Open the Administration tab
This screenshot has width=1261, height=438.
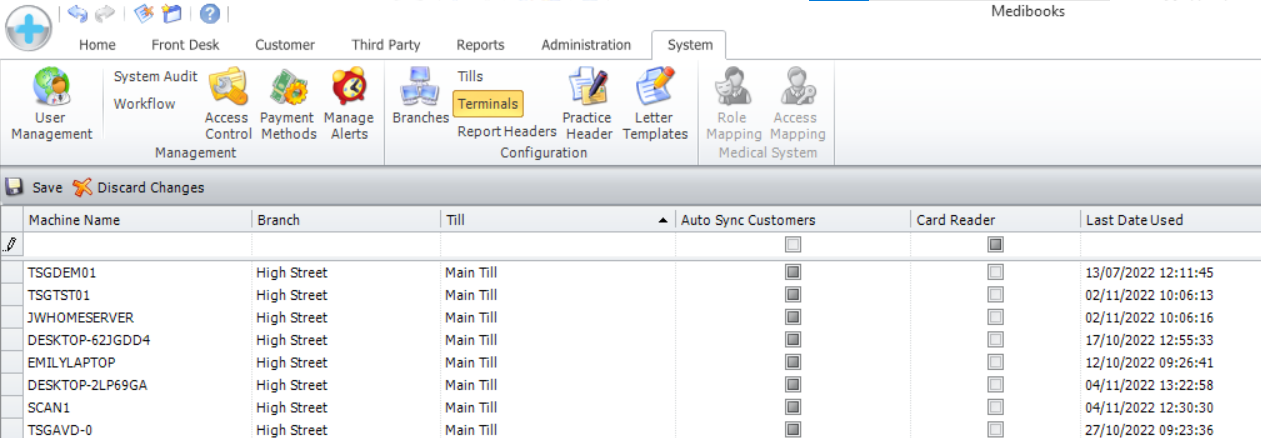point(586,45)
